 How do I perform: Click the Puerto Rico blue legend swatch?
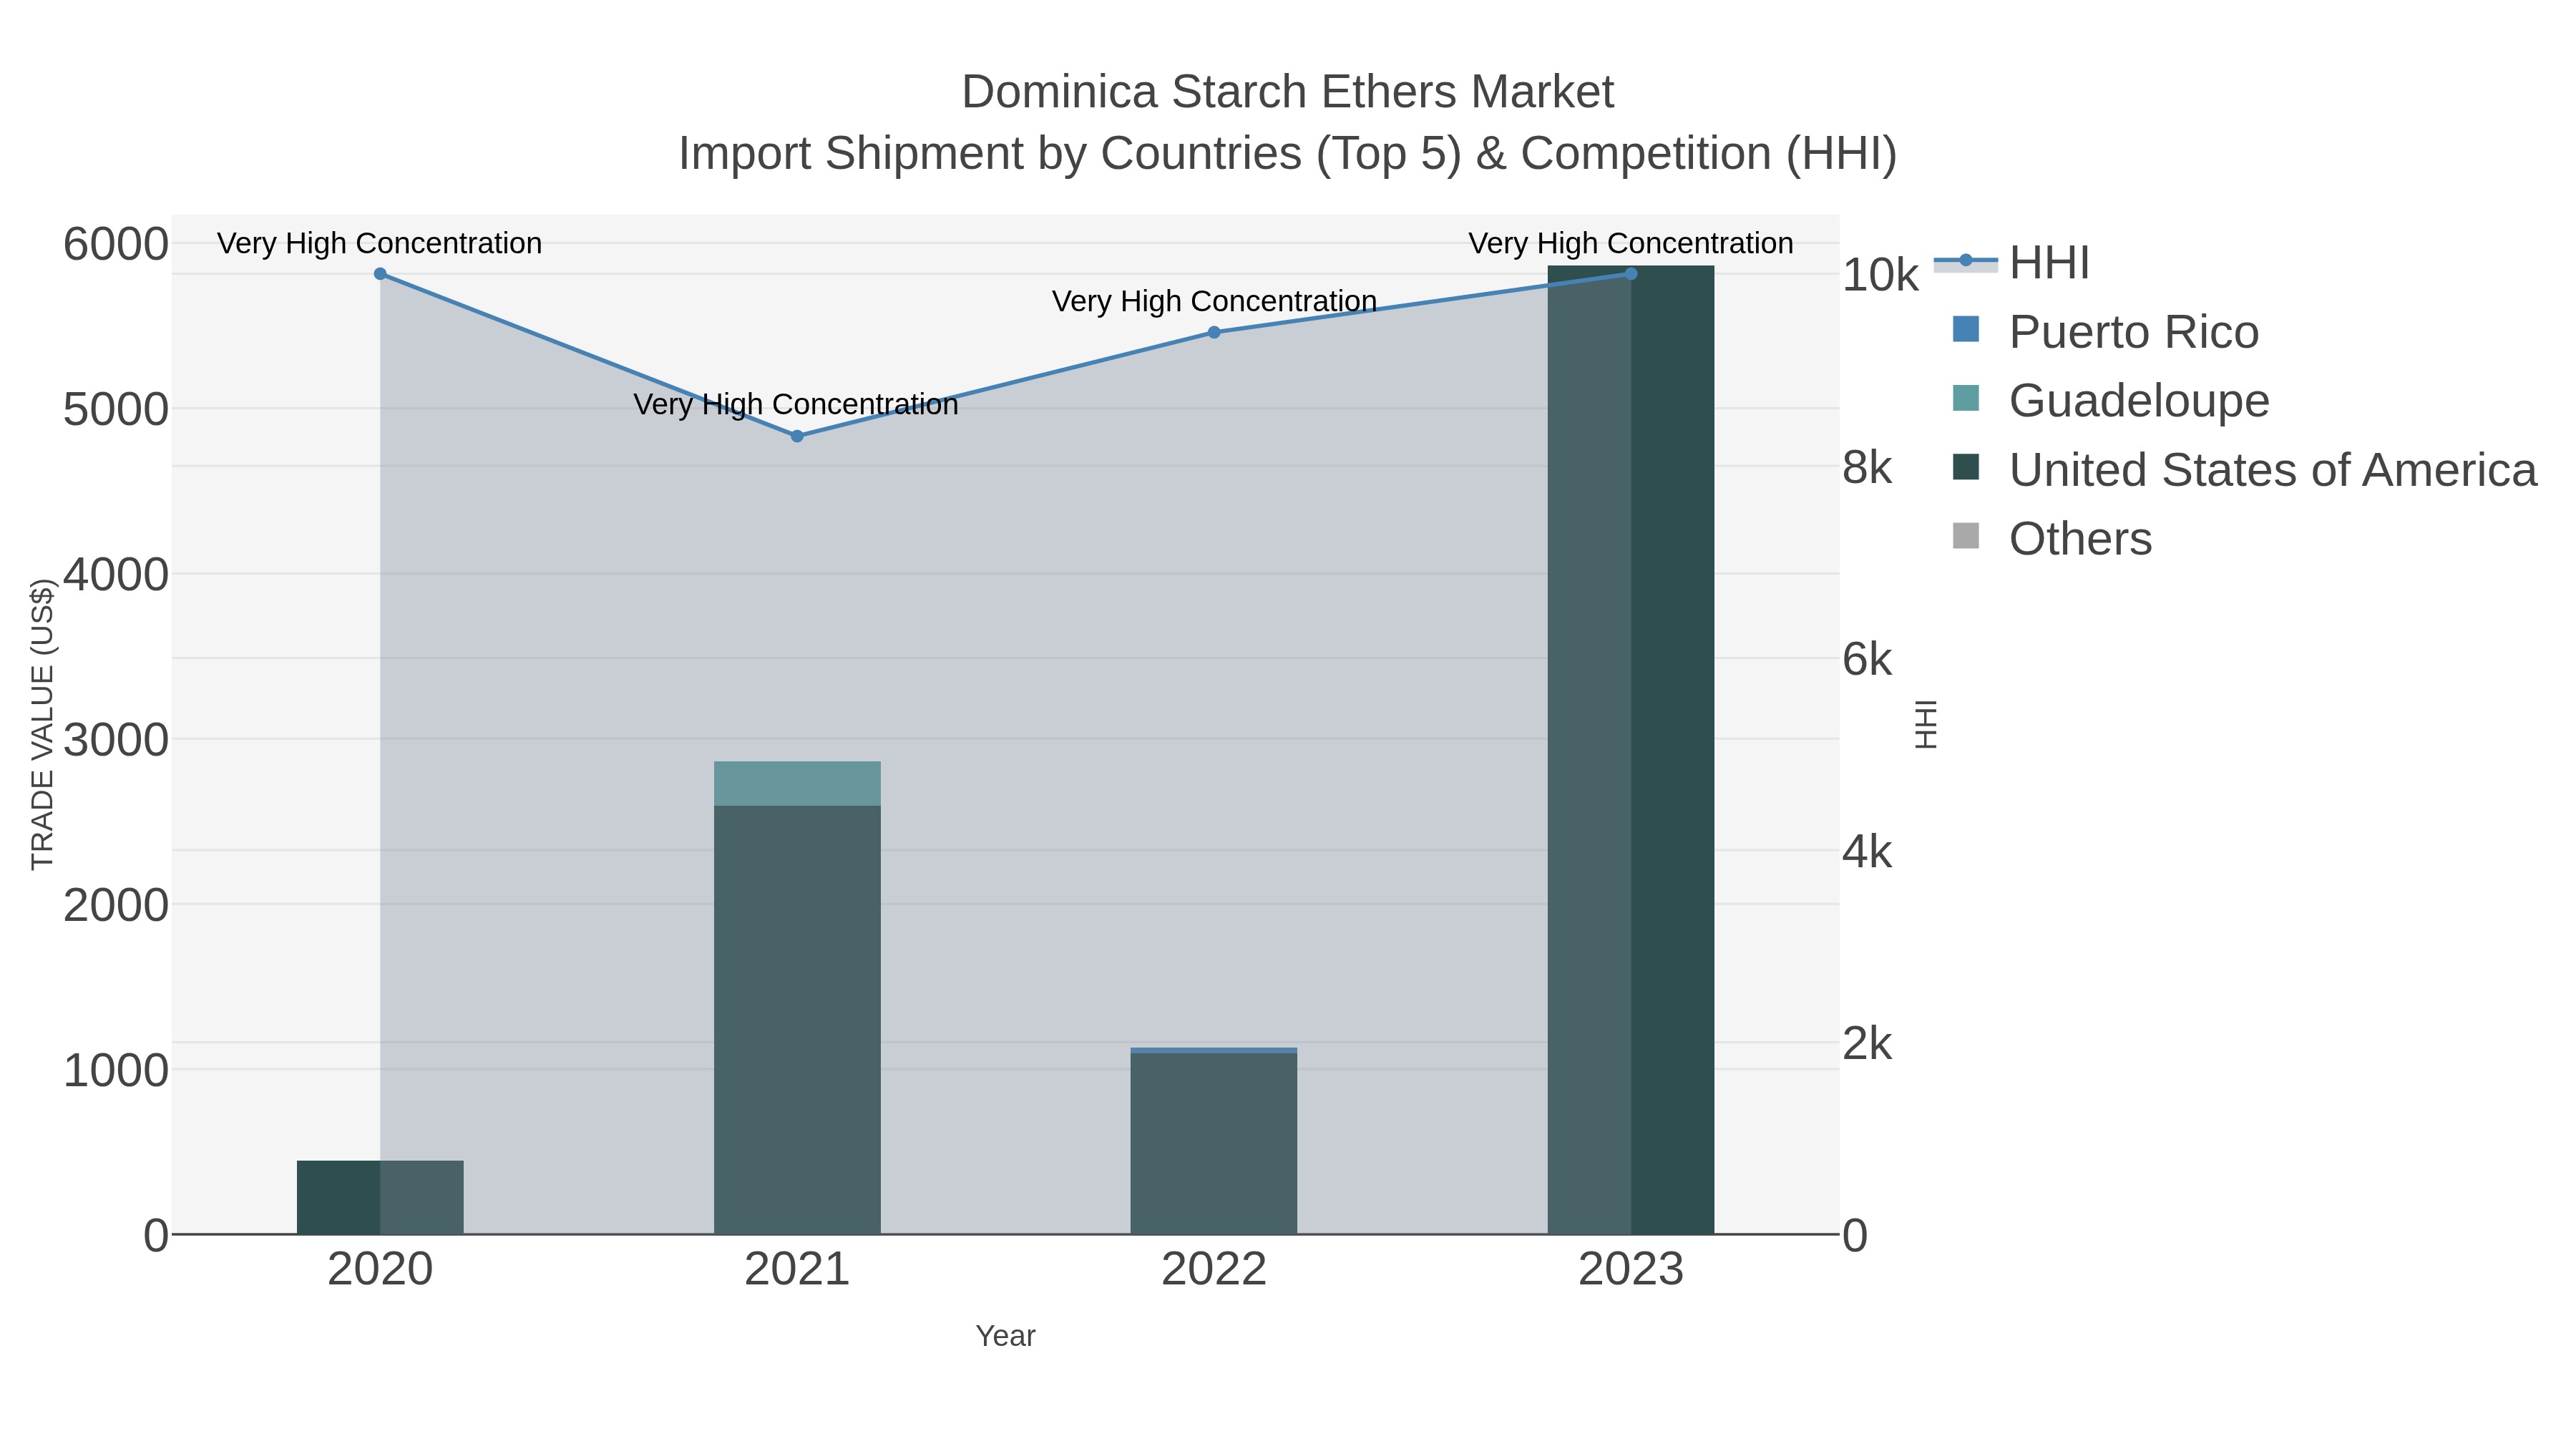1966,329
